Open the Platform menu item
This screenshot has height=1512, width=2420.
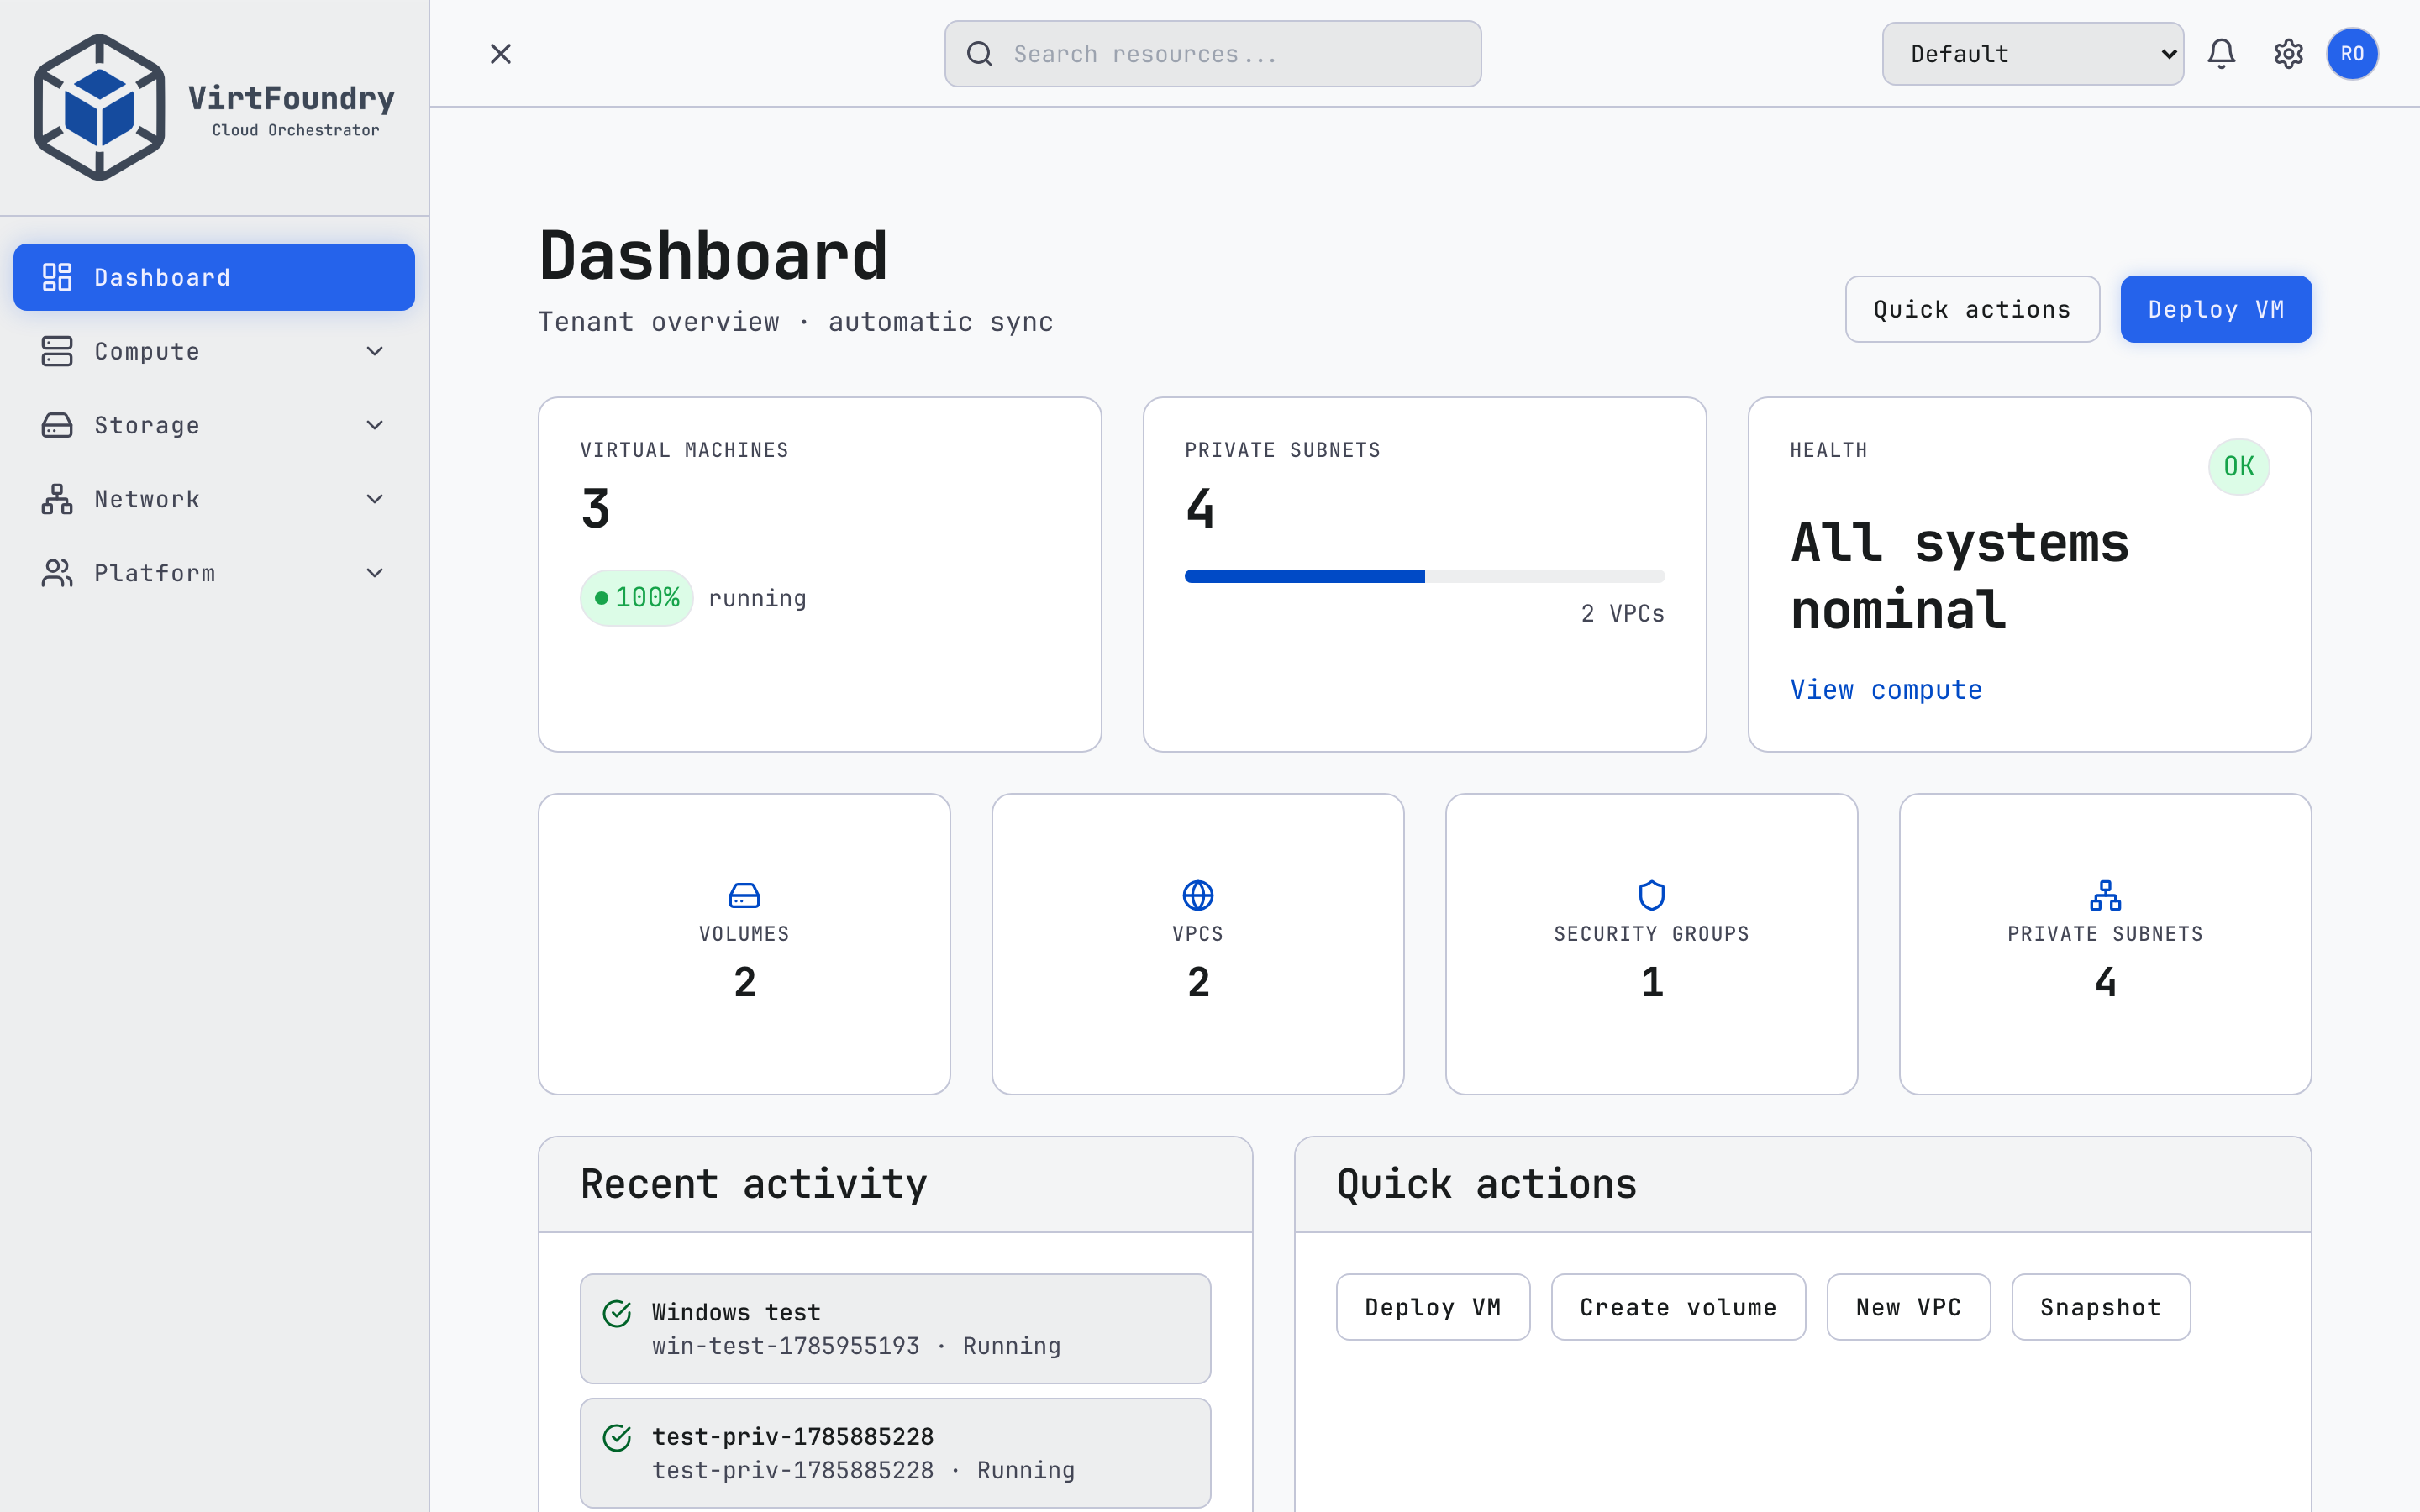point(214,573)
